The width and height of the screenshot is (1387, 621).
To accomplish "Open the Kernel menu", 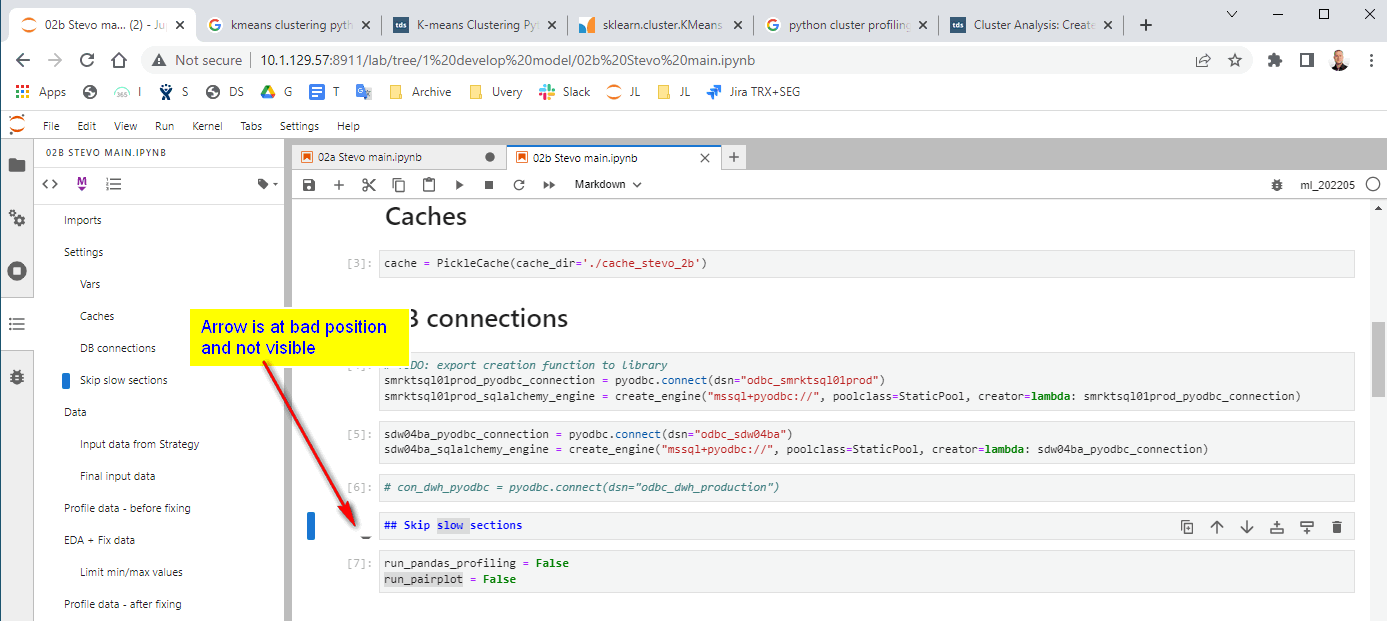I will coord(207,126).
